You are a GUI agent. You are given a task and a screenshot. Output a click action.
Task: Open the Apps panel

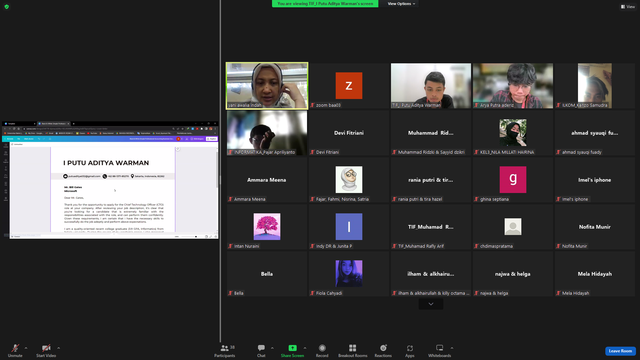click(x=410, y=350)
